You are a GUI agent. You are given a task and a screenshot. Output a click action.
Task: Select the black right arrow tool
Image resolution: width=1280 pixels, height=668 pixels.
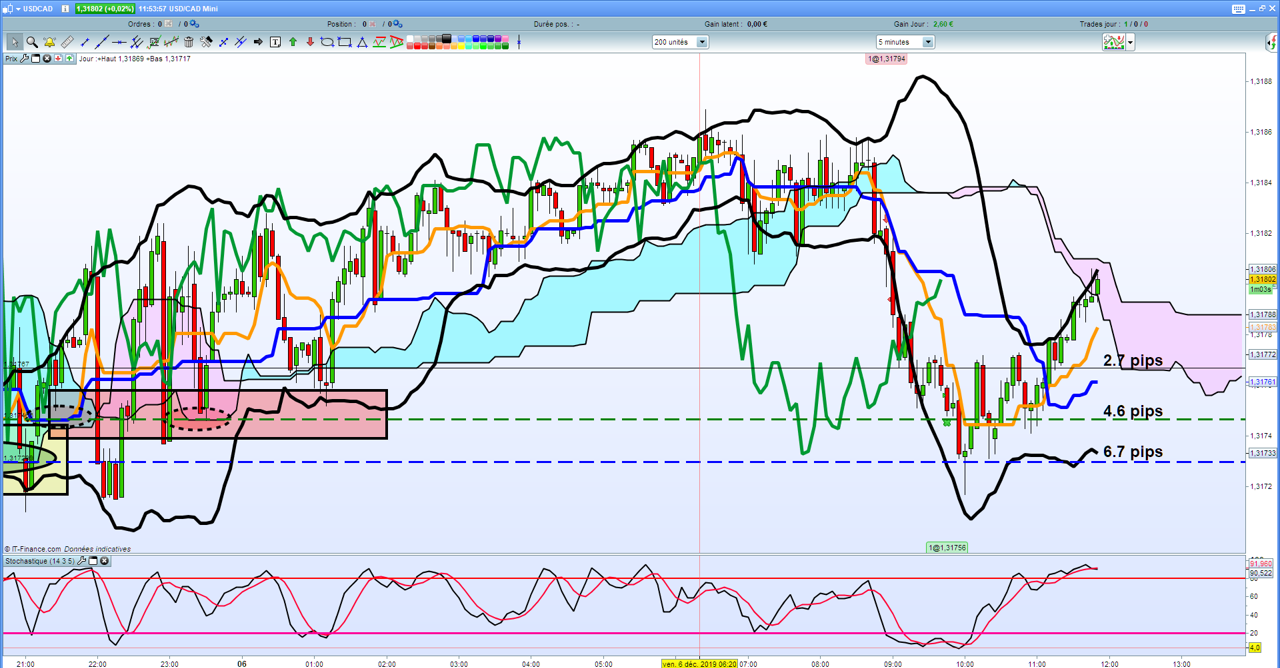click(258, 42)
